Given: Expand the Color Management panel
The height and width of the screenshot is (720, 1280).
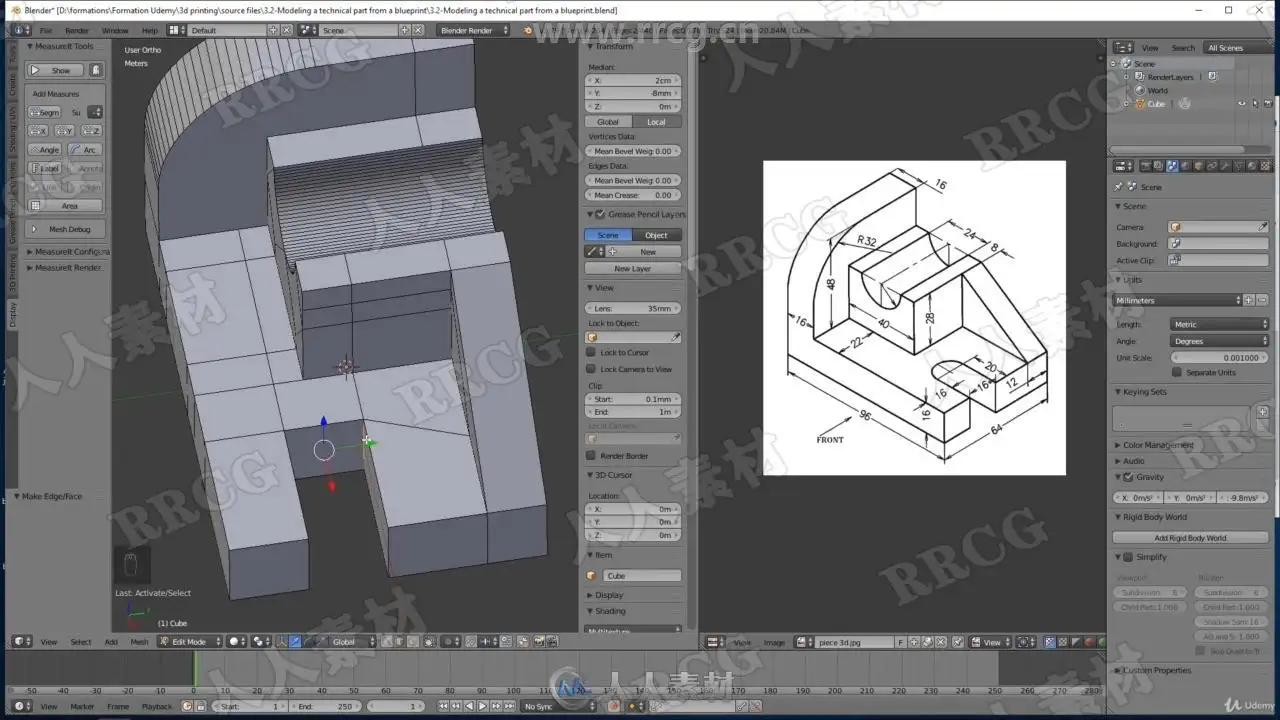Looking at the screenshot, I should (x=1155, y=445).
